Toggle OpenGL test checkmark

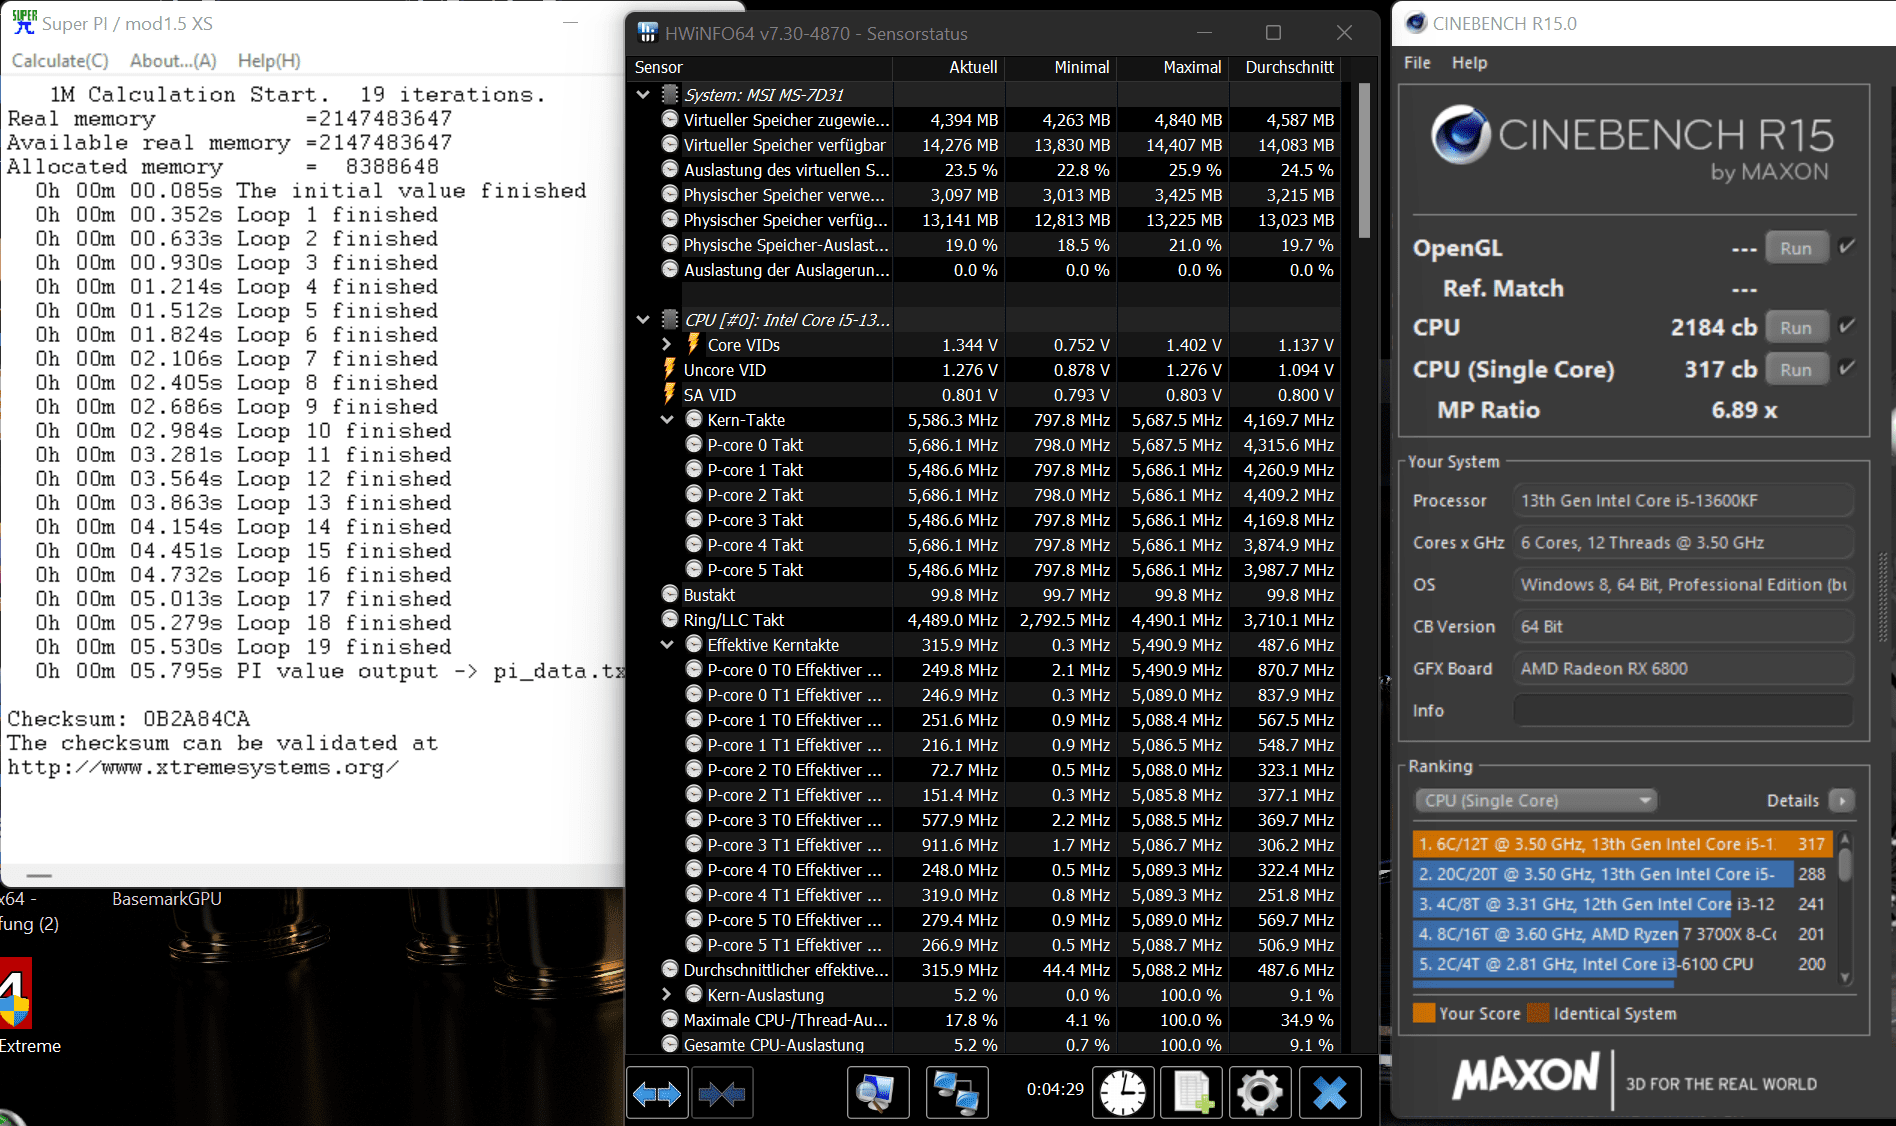coord(1847,246)
